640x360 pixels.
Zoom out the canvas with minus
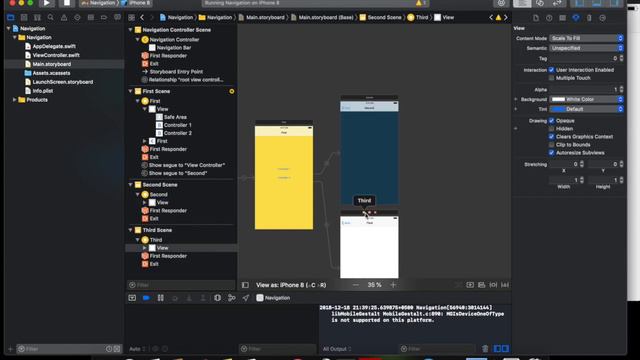click(x=356, y=285)
